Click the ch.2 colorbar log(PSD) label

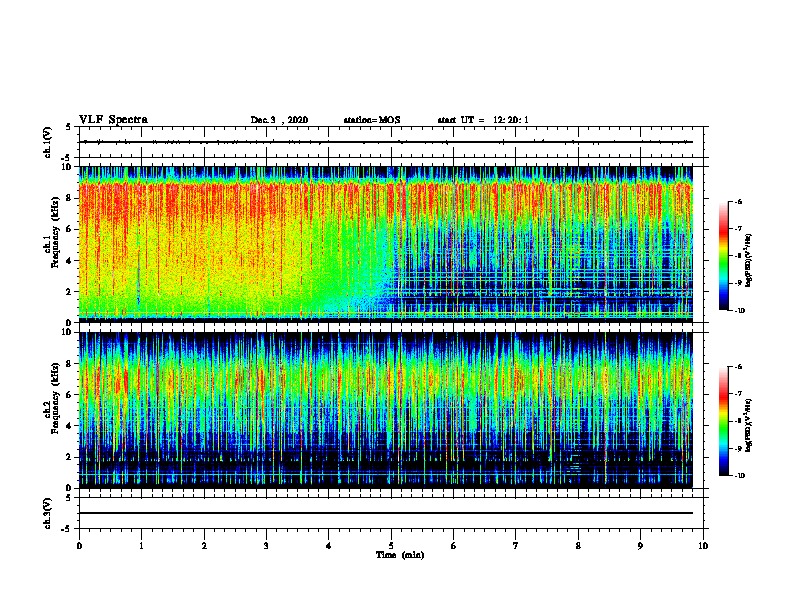[x=749, y=425]
